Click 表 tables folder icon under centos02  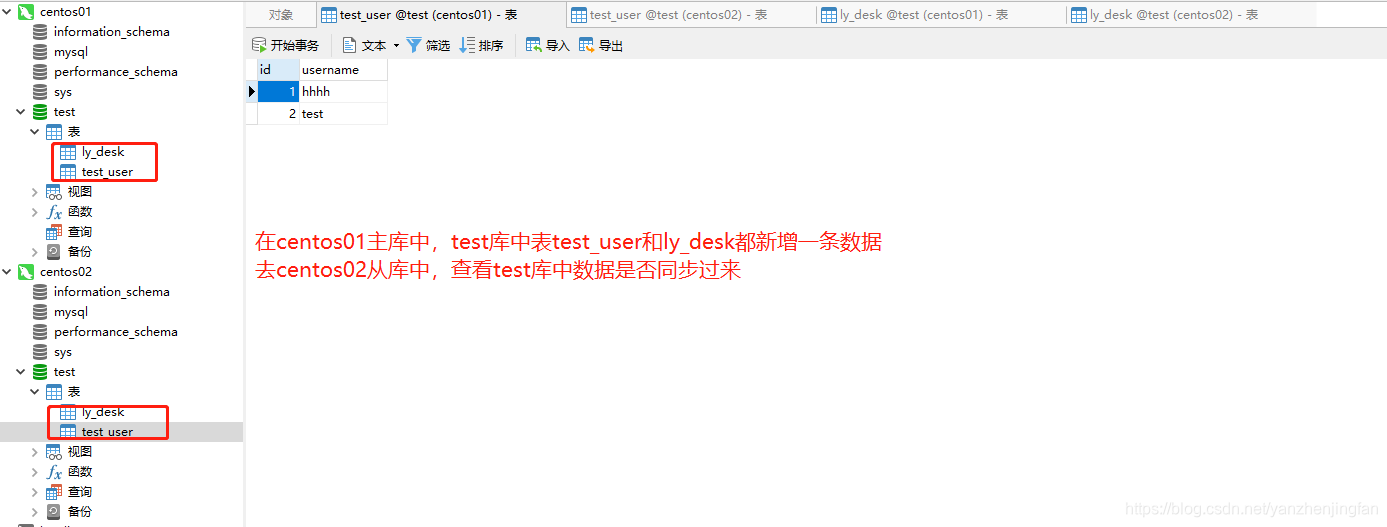pyautogui.click(x=54, y=392)
